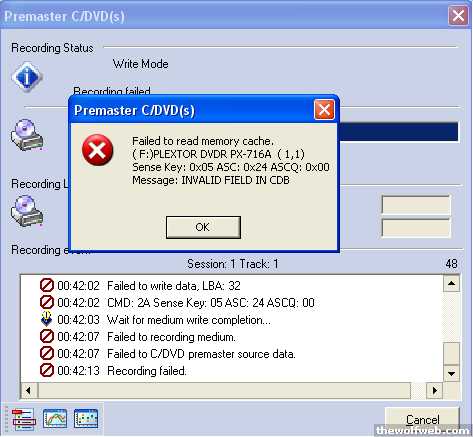473x437 pixels.
Task: Open the event list view icon
Action: click(x=23, y=418)
